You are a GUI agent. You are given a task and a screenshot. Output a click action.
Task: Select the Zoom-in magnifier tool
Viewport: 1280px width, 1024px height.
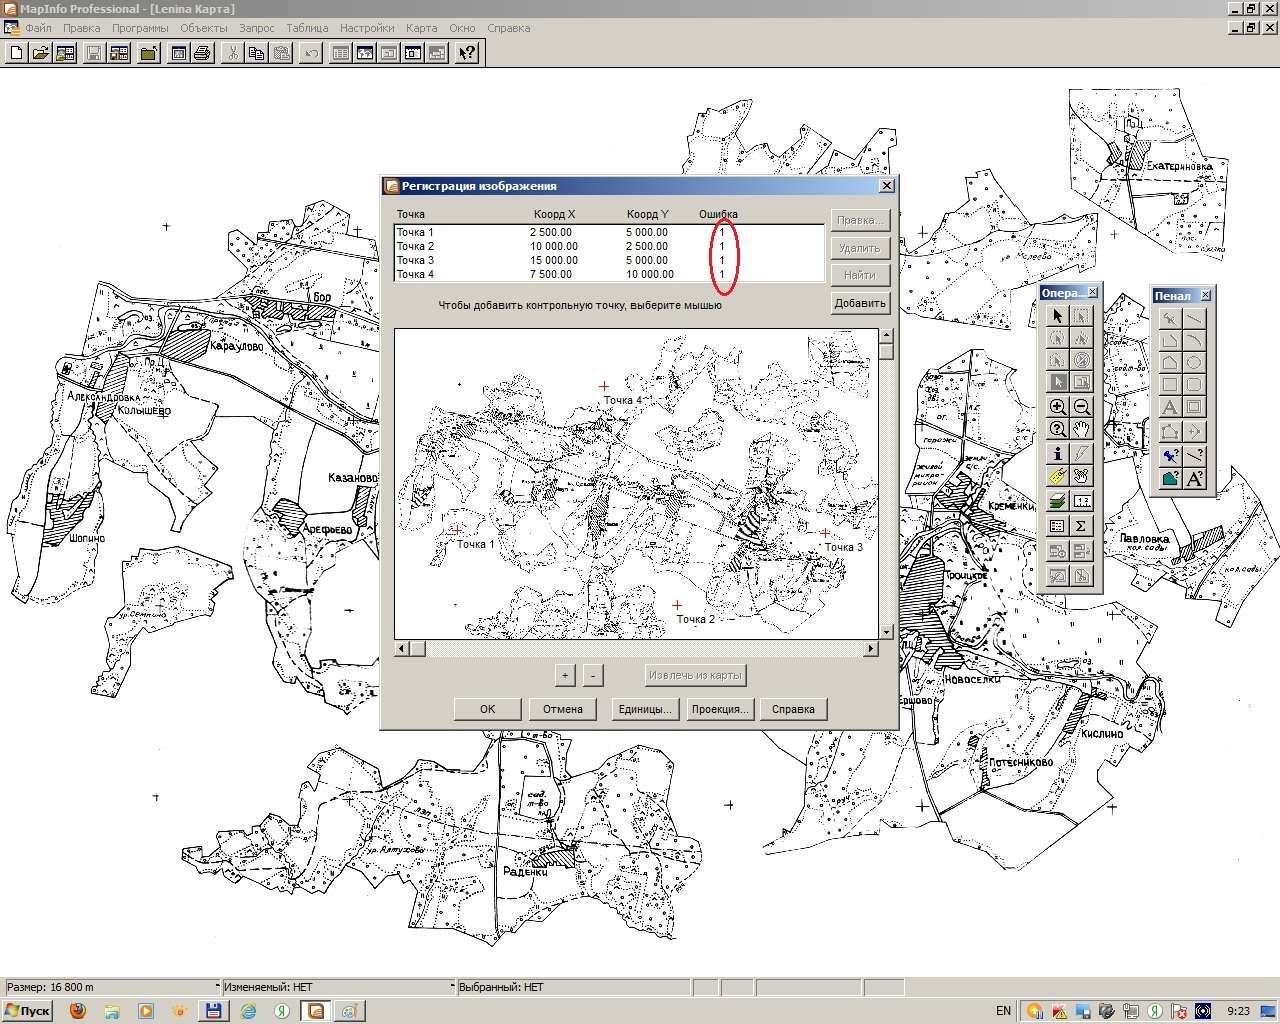pos(1058,406)
